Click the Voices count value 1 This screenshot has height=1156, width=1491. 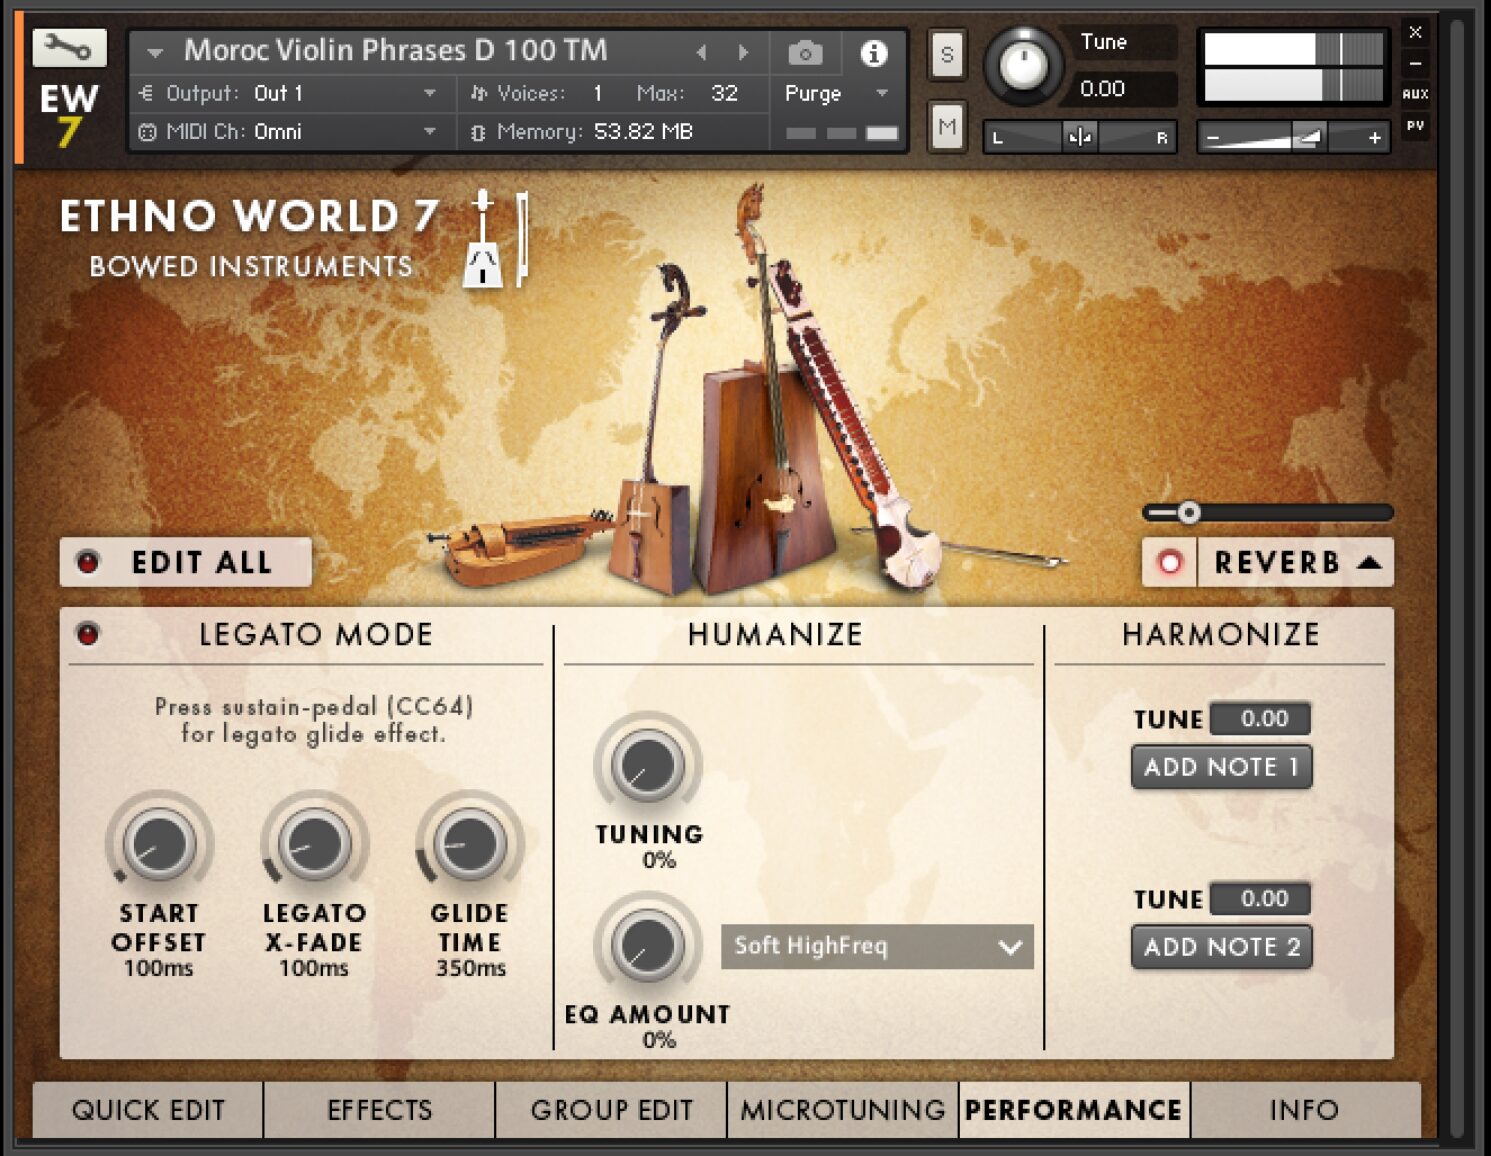click(x=598, y=93)
